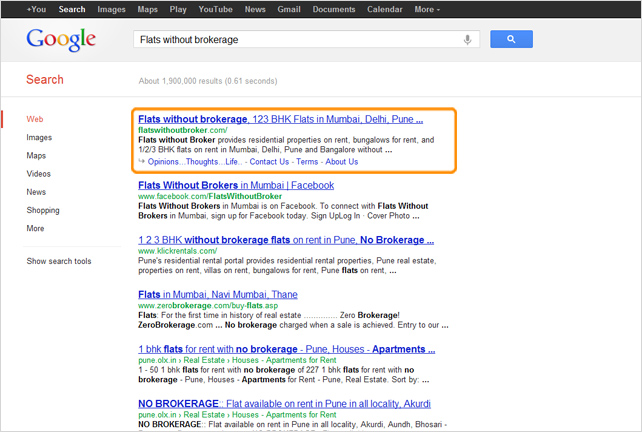
Task: Open the More dropdown in top bar
Action: [x=427, y=9]
